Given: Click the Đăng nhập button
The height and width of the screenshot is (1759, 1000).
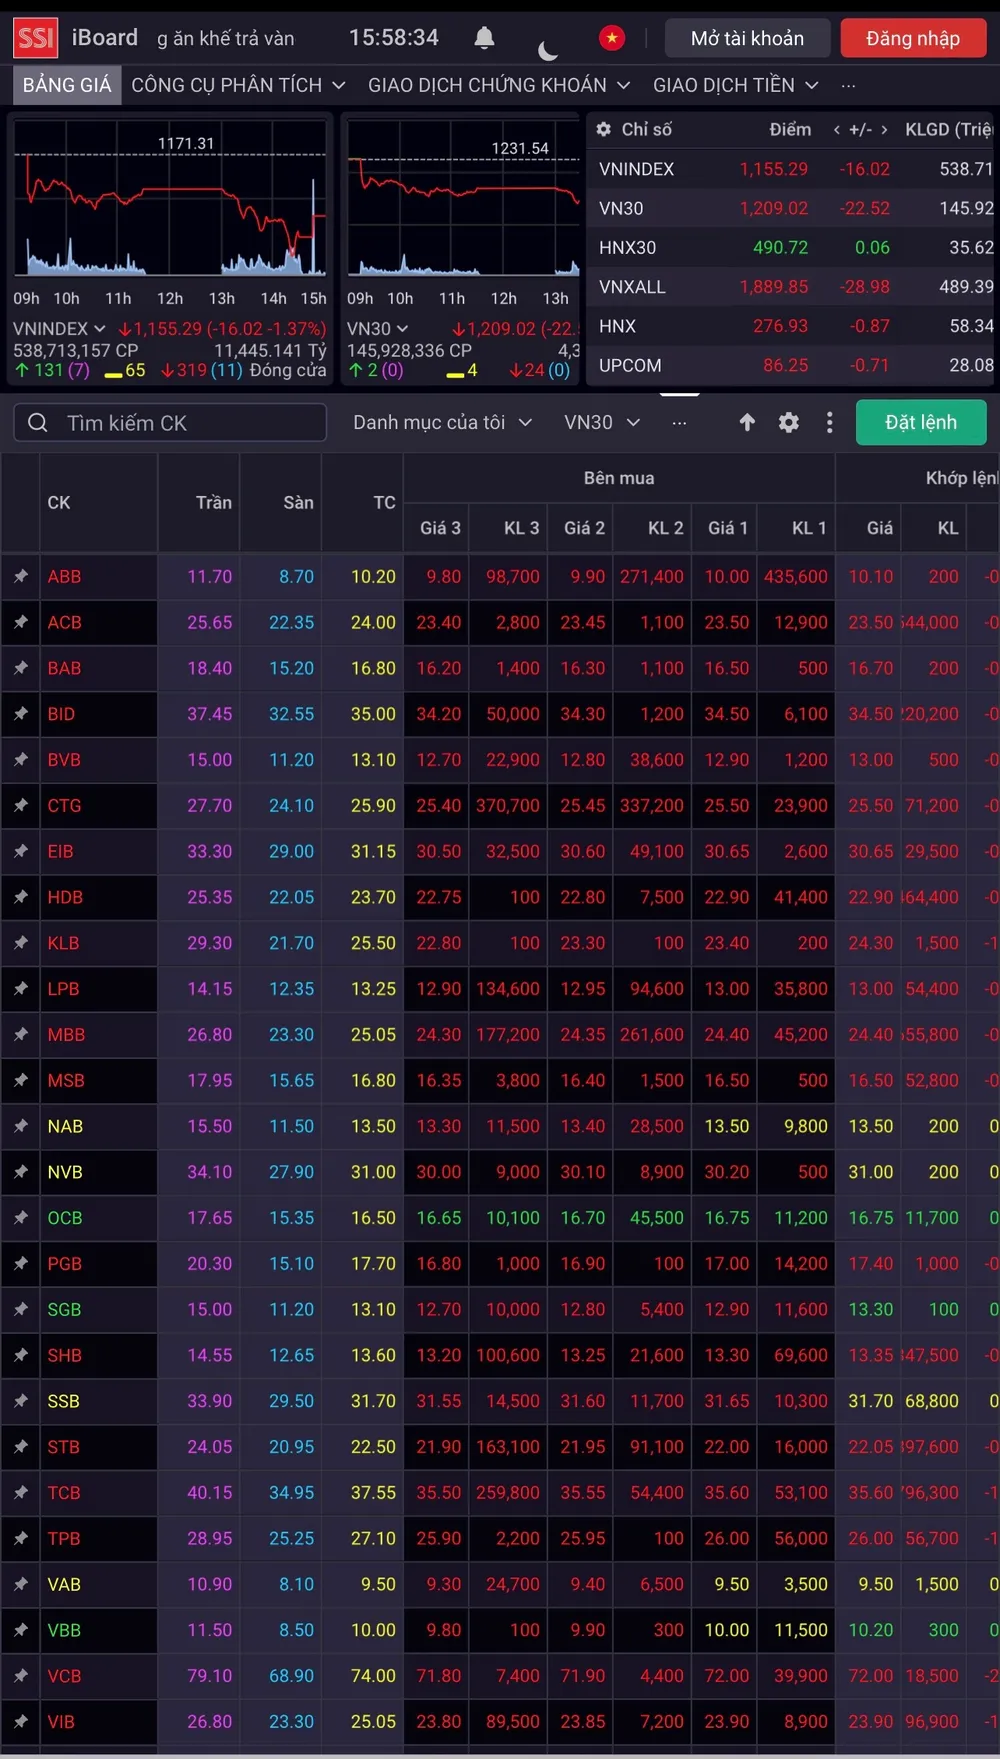Looking at the screenshot, I should [x=912, y=38].
